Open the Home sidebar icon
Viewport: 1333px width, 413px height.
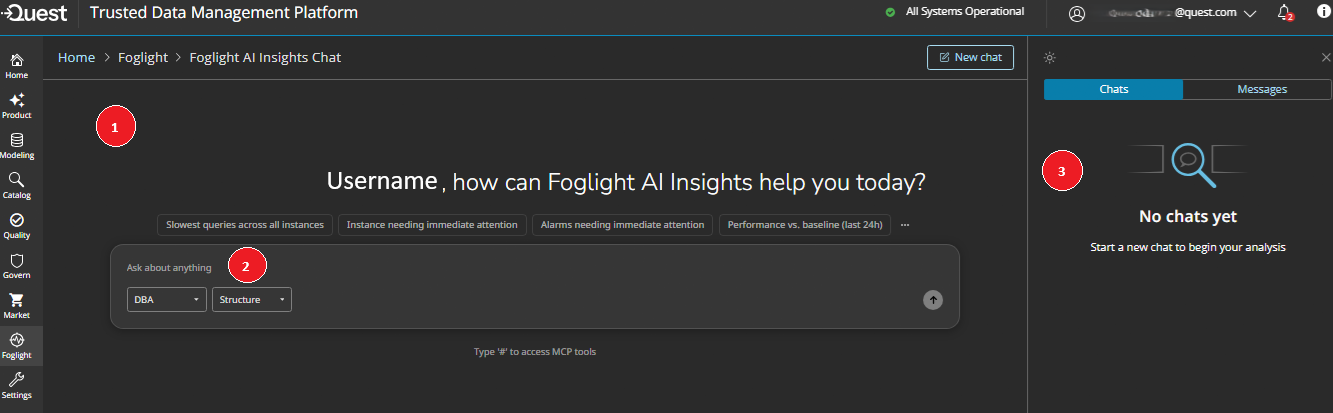click(x=17, y=66)
